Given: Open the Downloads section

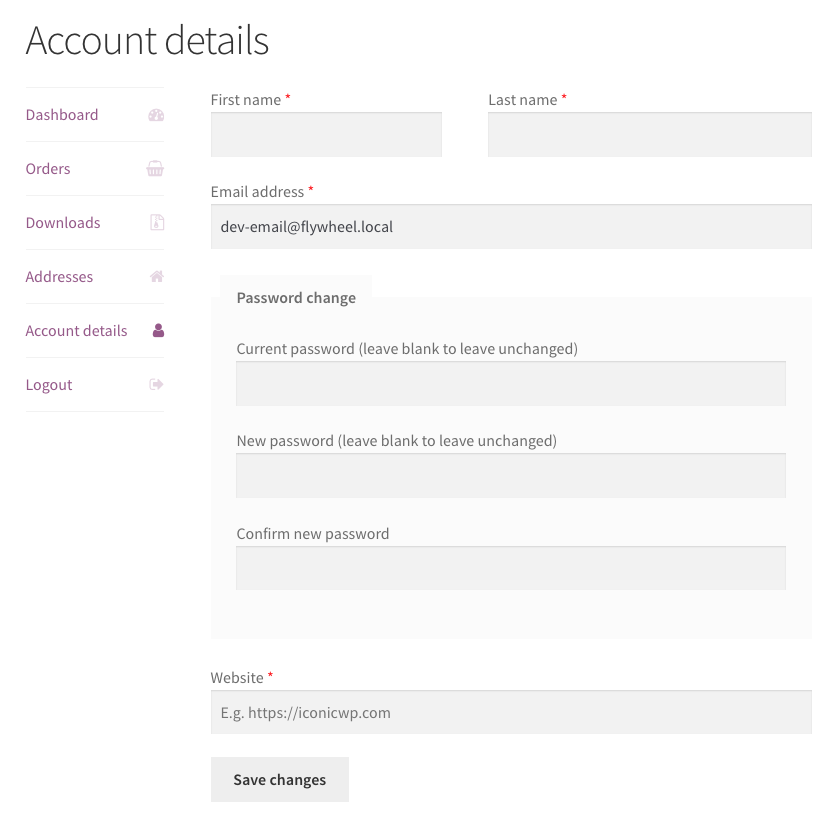Looking at the screenshot, I should 63,223.
